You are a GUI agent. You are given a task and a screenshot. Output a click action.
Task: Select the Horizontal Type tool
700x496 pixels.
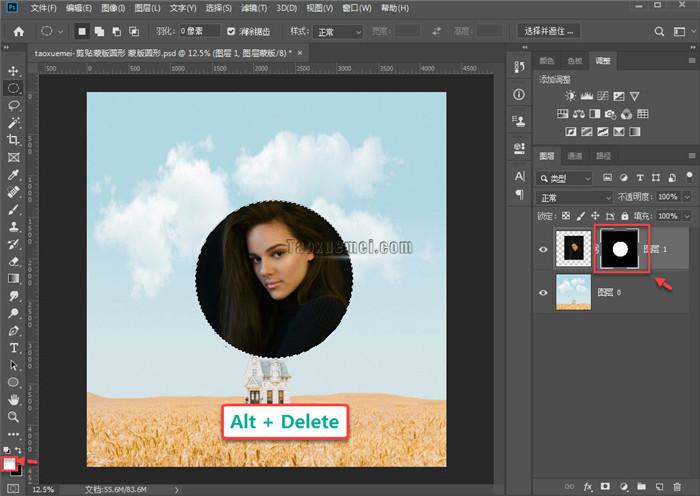click(14, 348)
